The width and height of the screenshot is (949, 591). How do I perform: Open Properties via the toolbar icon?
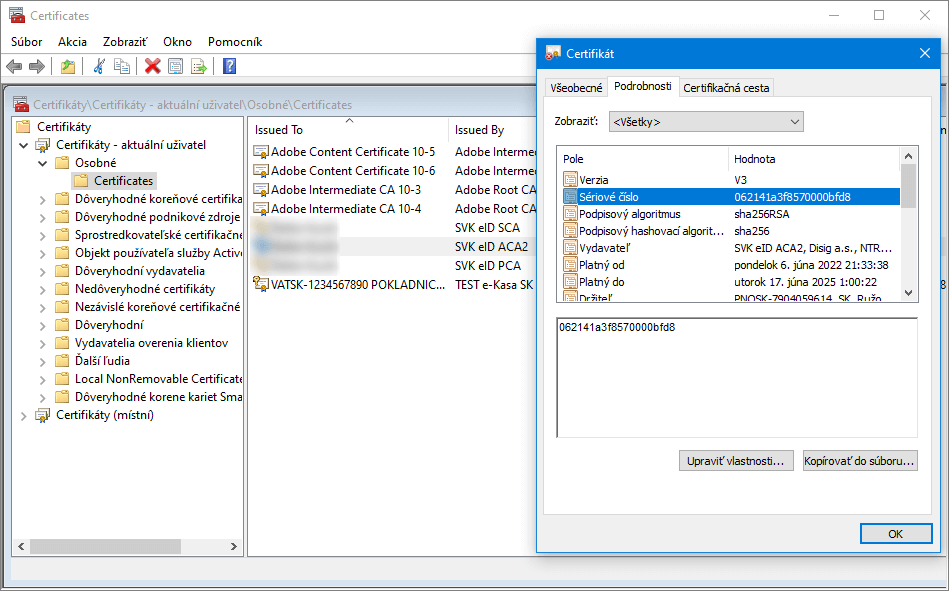pyautogui.click(x=175, y=66)
